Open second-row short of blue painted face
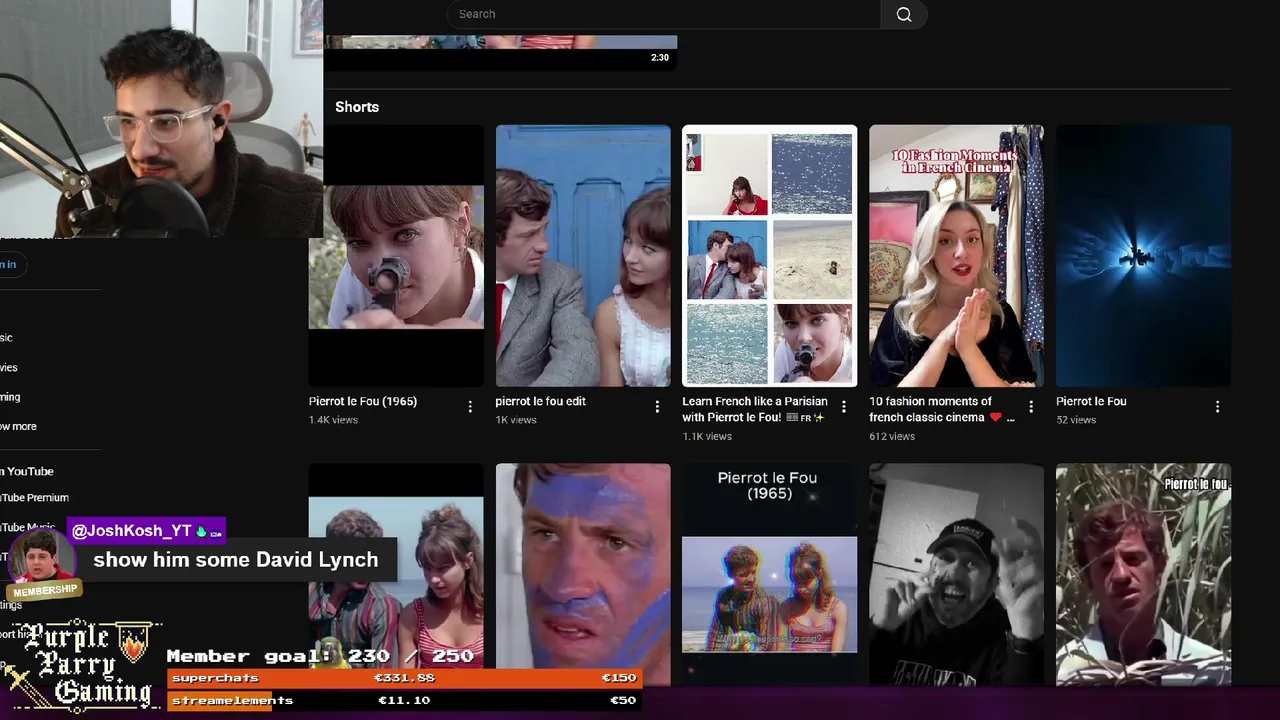 tap(583, 575)
